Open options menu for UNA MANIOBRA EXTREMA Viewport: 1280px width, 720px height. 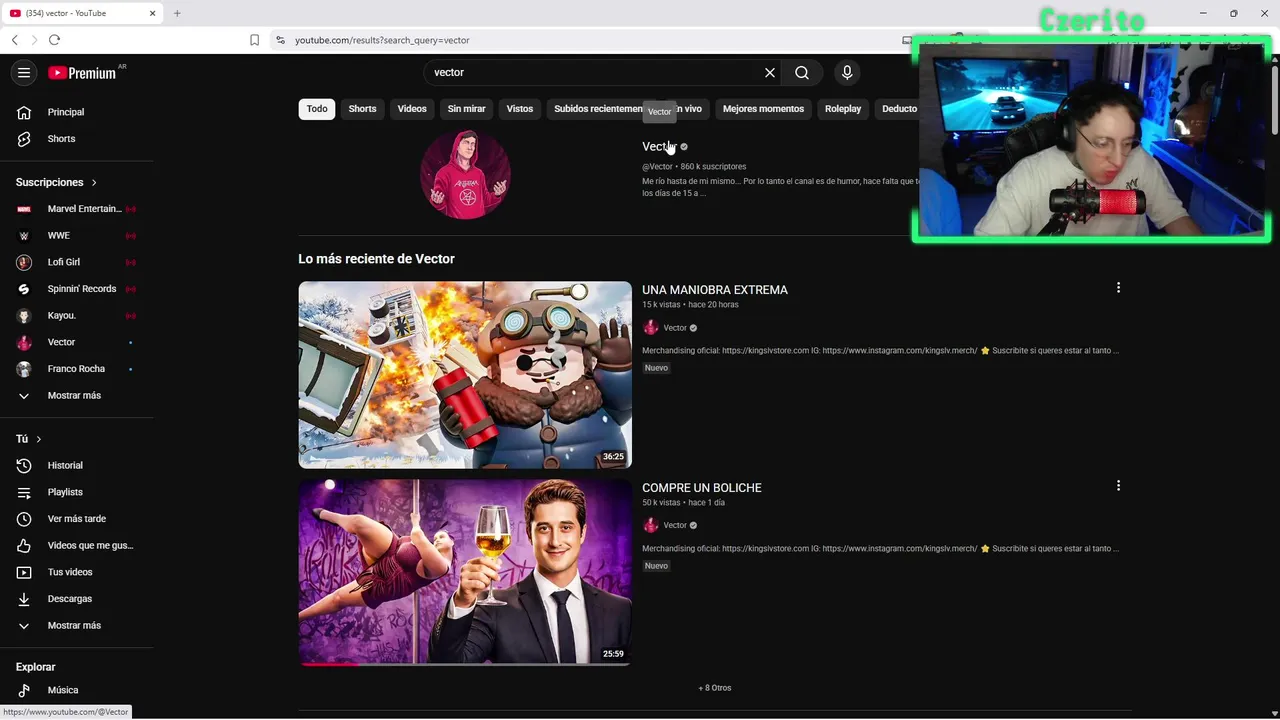tap(1118, 288)
